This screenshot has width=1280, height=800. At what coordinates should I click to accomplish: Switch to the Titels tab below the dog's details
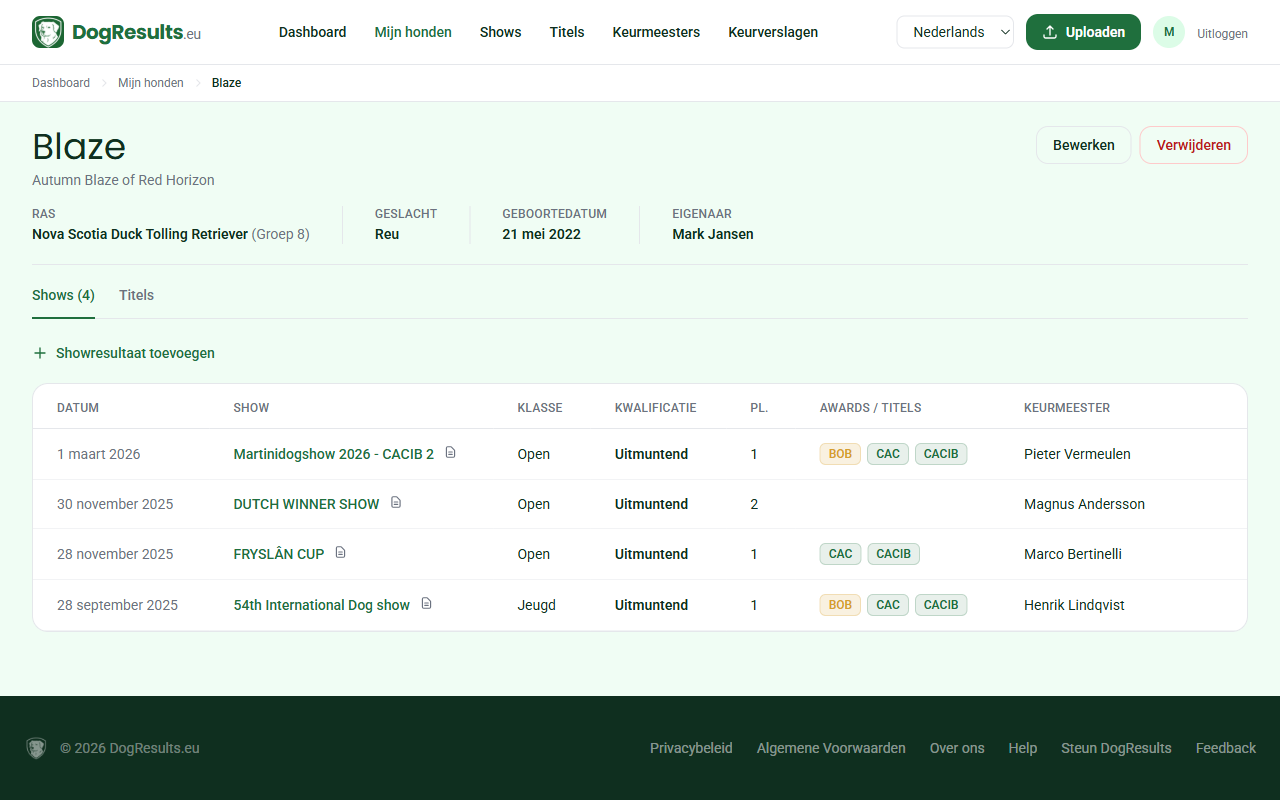point(136,295)
